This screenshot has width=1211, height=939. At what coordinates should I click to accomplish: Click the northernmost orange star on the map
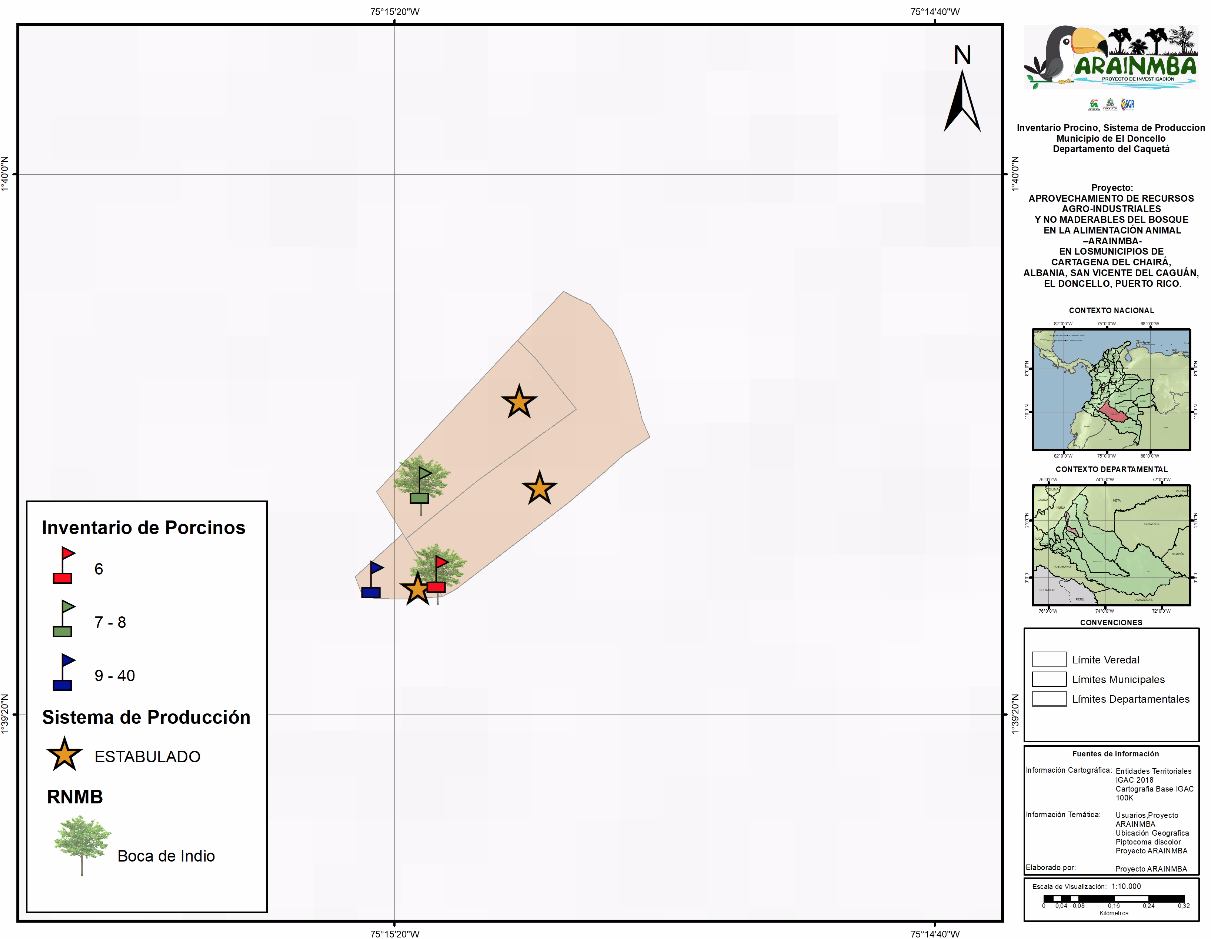519,402
